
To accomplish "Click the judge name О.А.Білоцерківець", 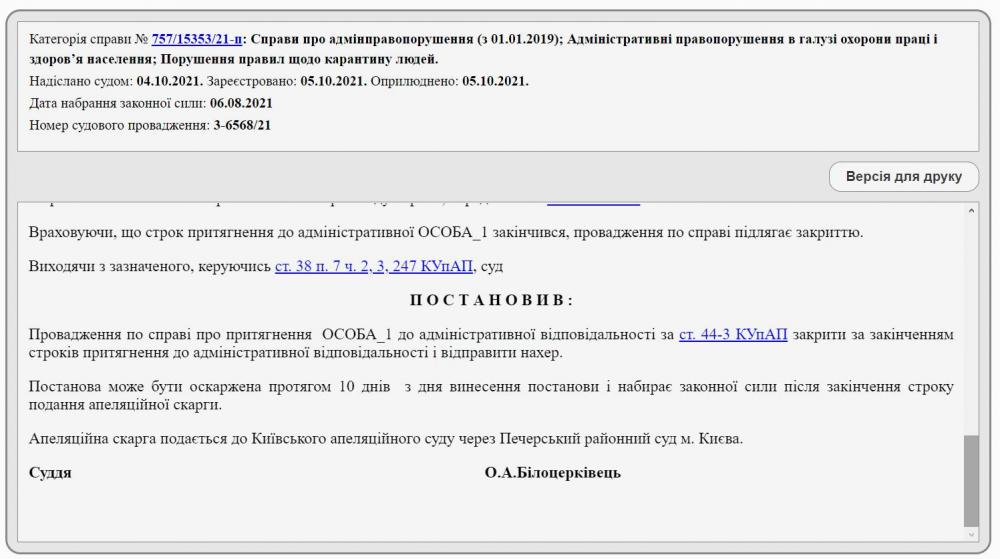I will [552, 473].
